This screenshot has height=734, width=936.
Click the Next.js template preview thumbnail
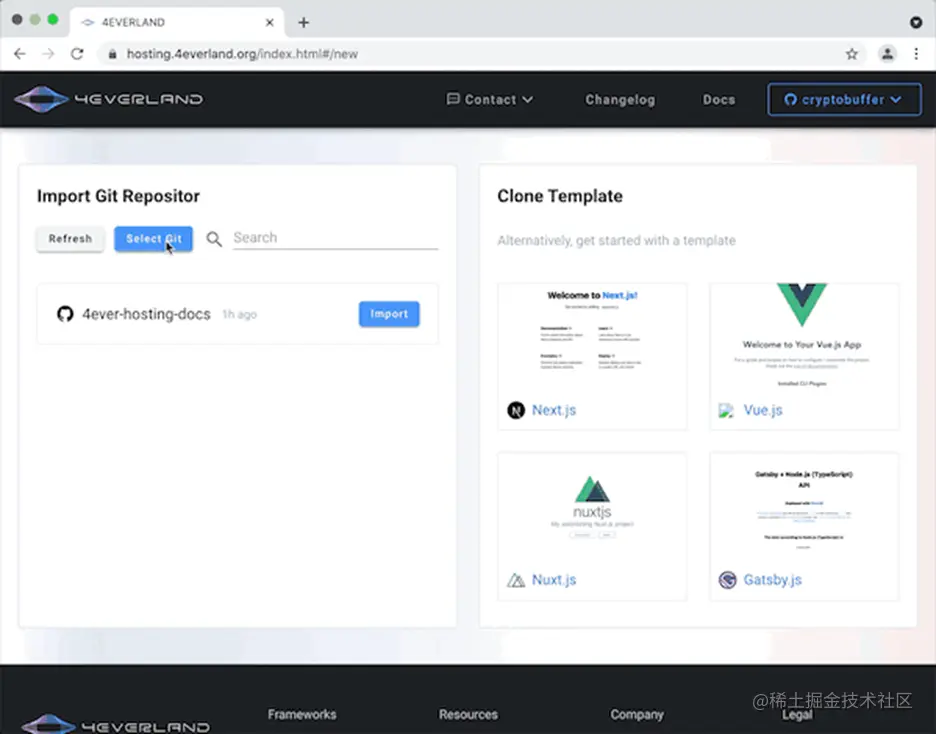[592, 335]
